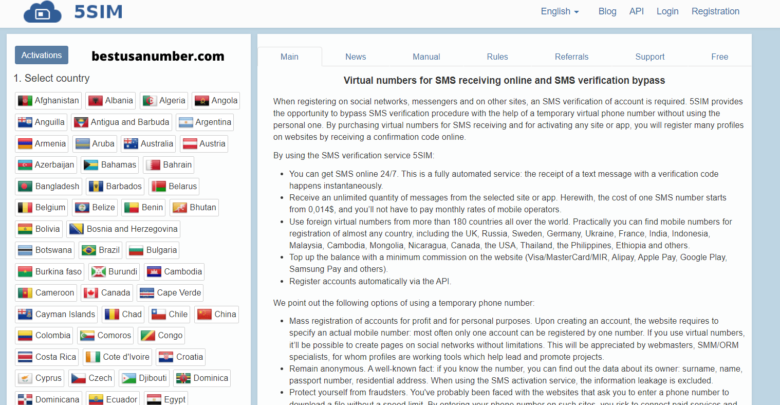Click the Belarus flag icon

159,186
